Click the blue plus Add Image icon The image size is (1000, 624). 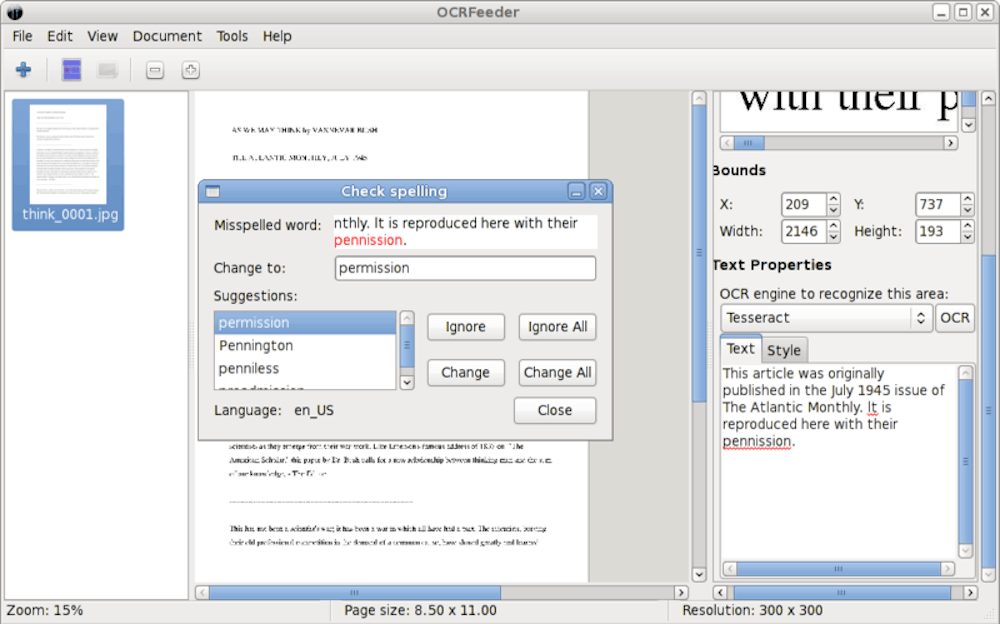point(23,70)
